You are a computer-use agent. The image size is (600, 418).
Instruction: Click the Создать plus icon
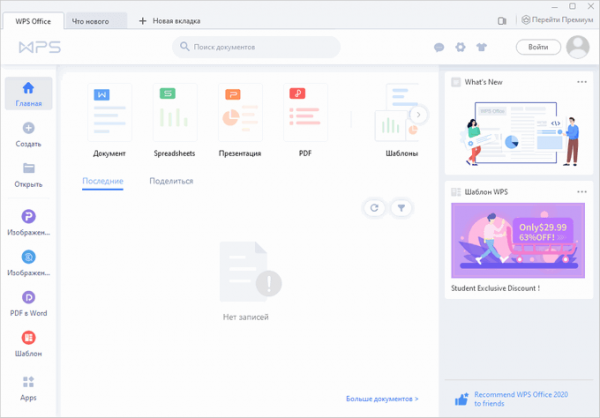click(28, 128)
